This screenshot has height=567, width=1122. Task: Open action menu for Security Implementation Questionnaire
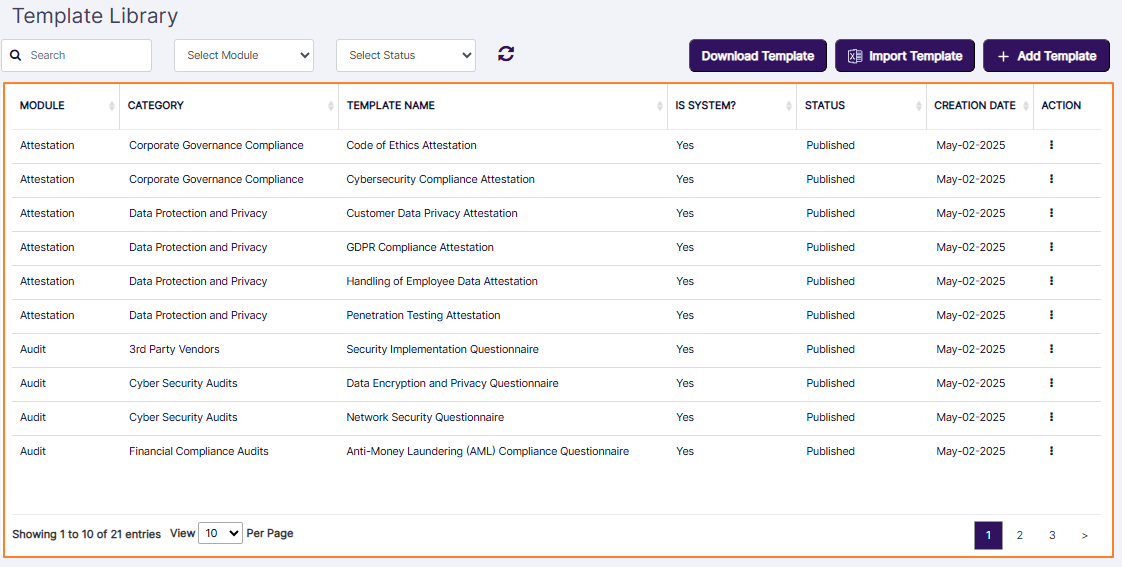pos(1051,349)
